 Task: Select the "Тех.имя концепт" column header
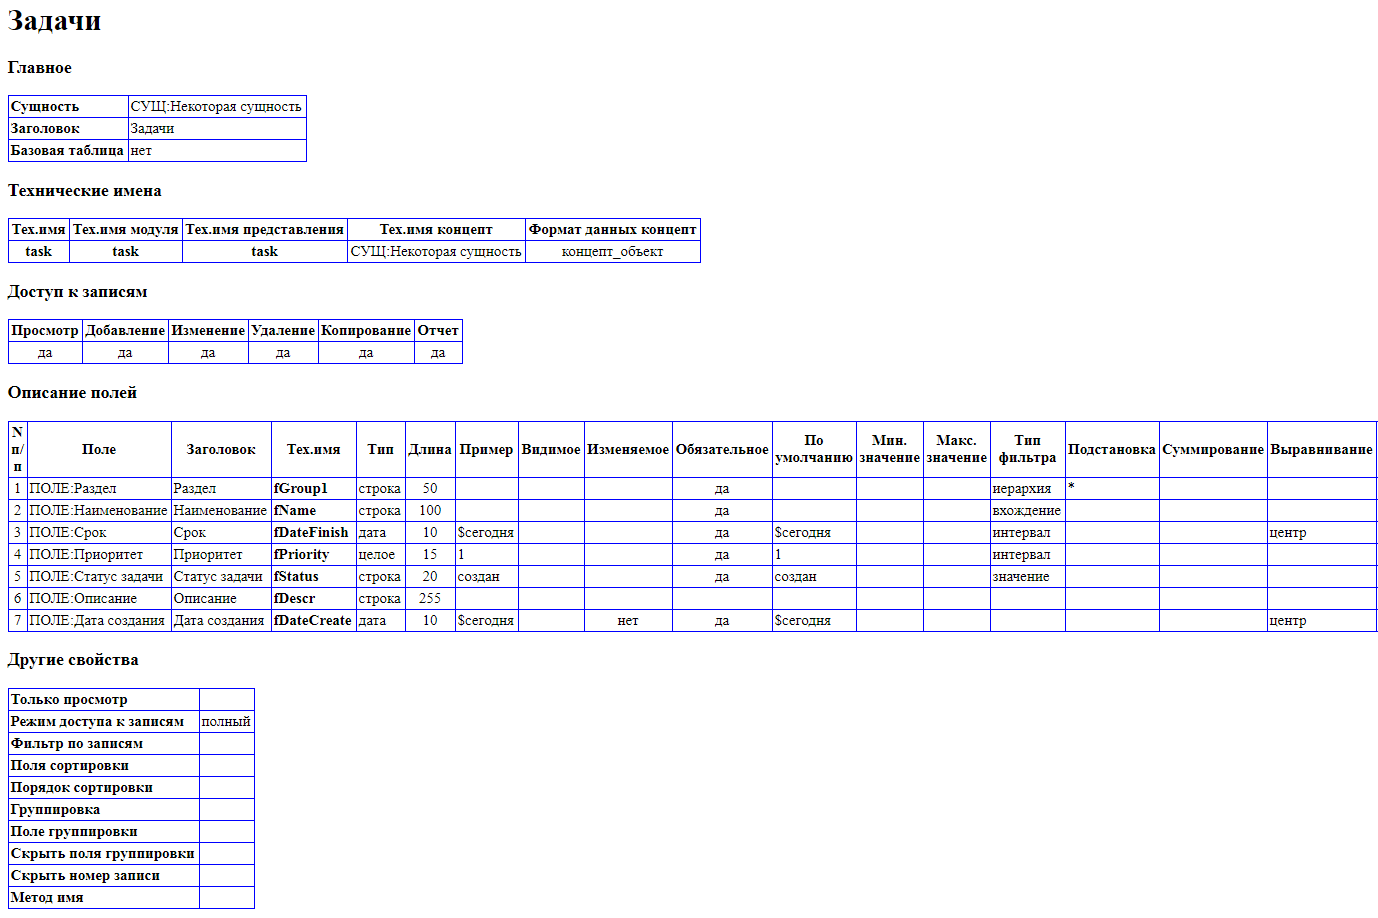(436, 229)
